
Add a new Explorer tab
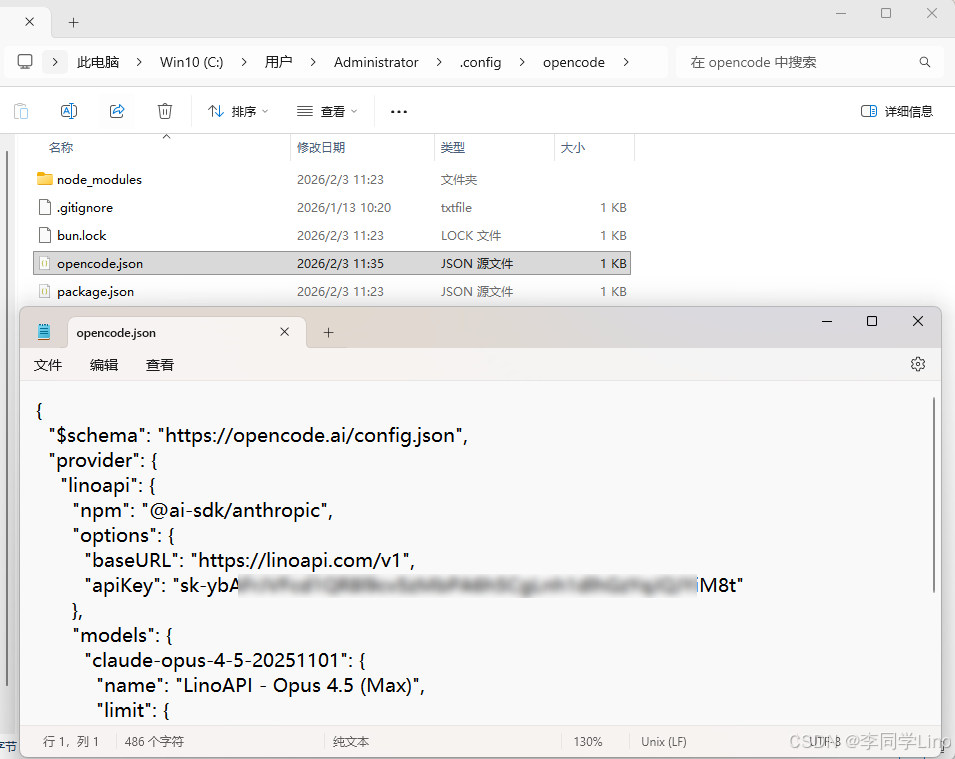click(x=73, y=23)
